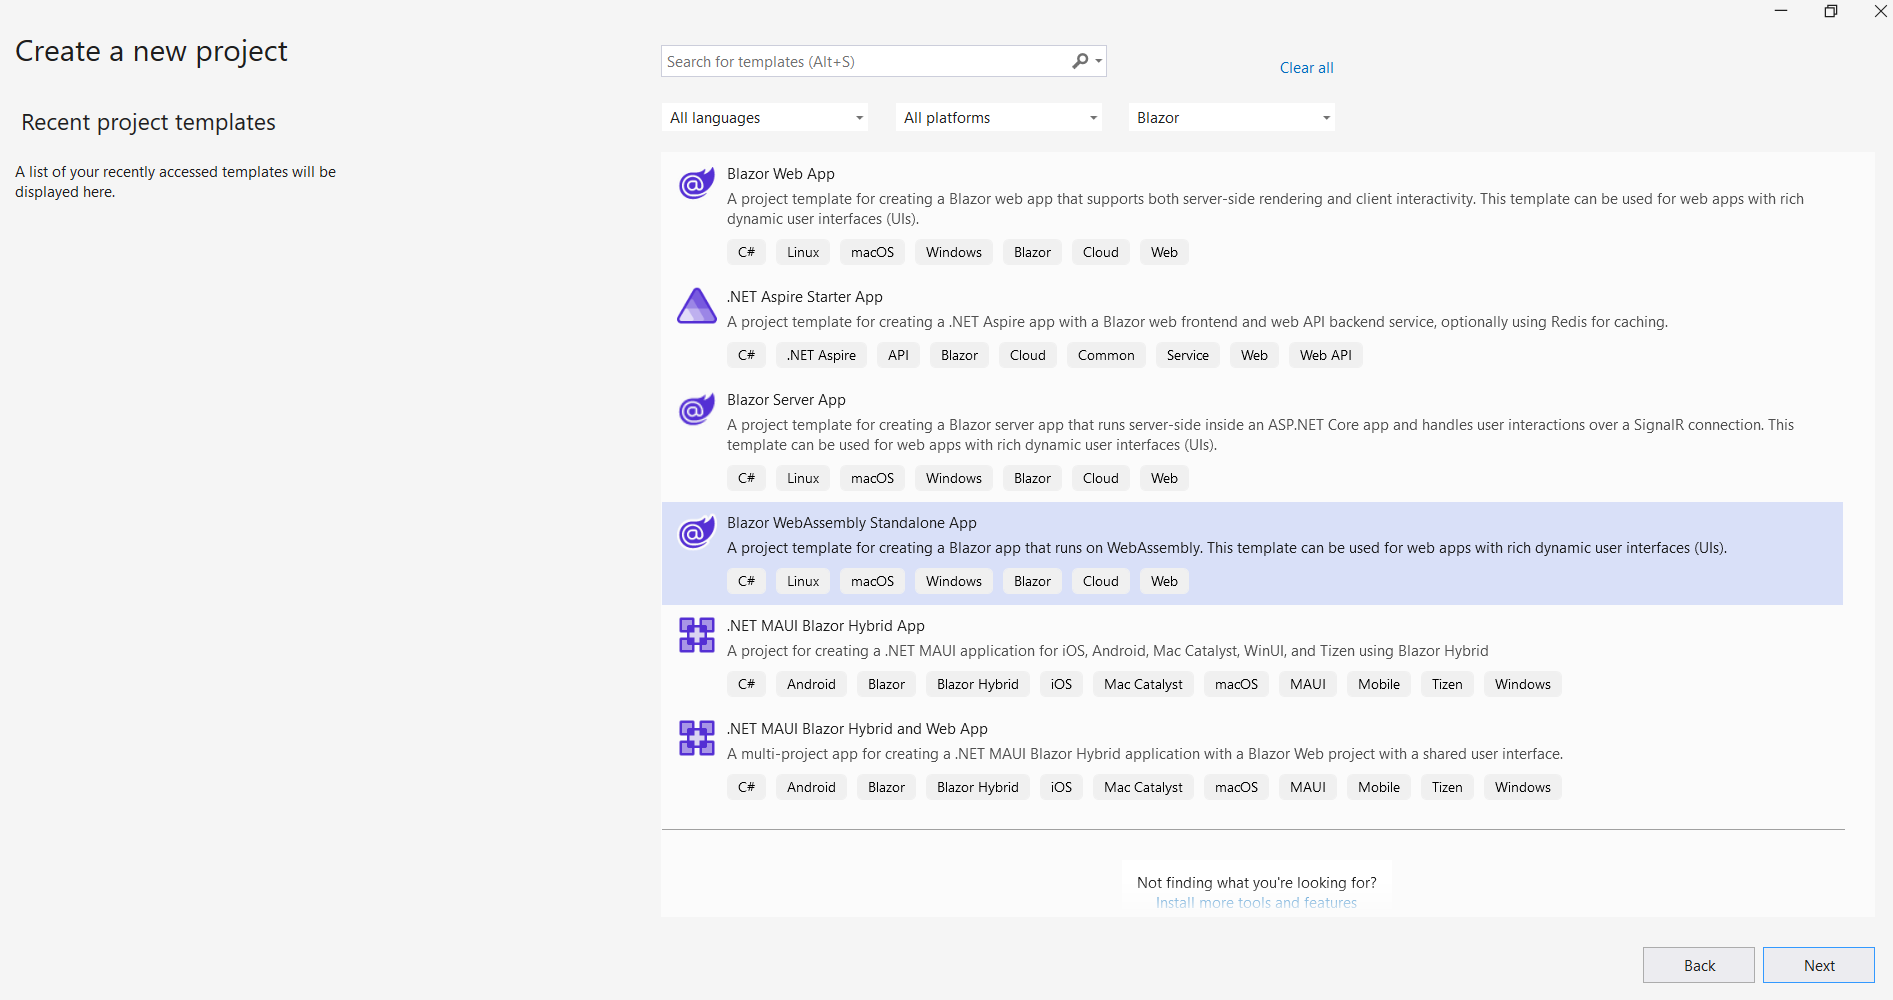The image size is (1893, 1000).
Task: Click the Windows tag under Blazor Web App
Action: point(953,251)
